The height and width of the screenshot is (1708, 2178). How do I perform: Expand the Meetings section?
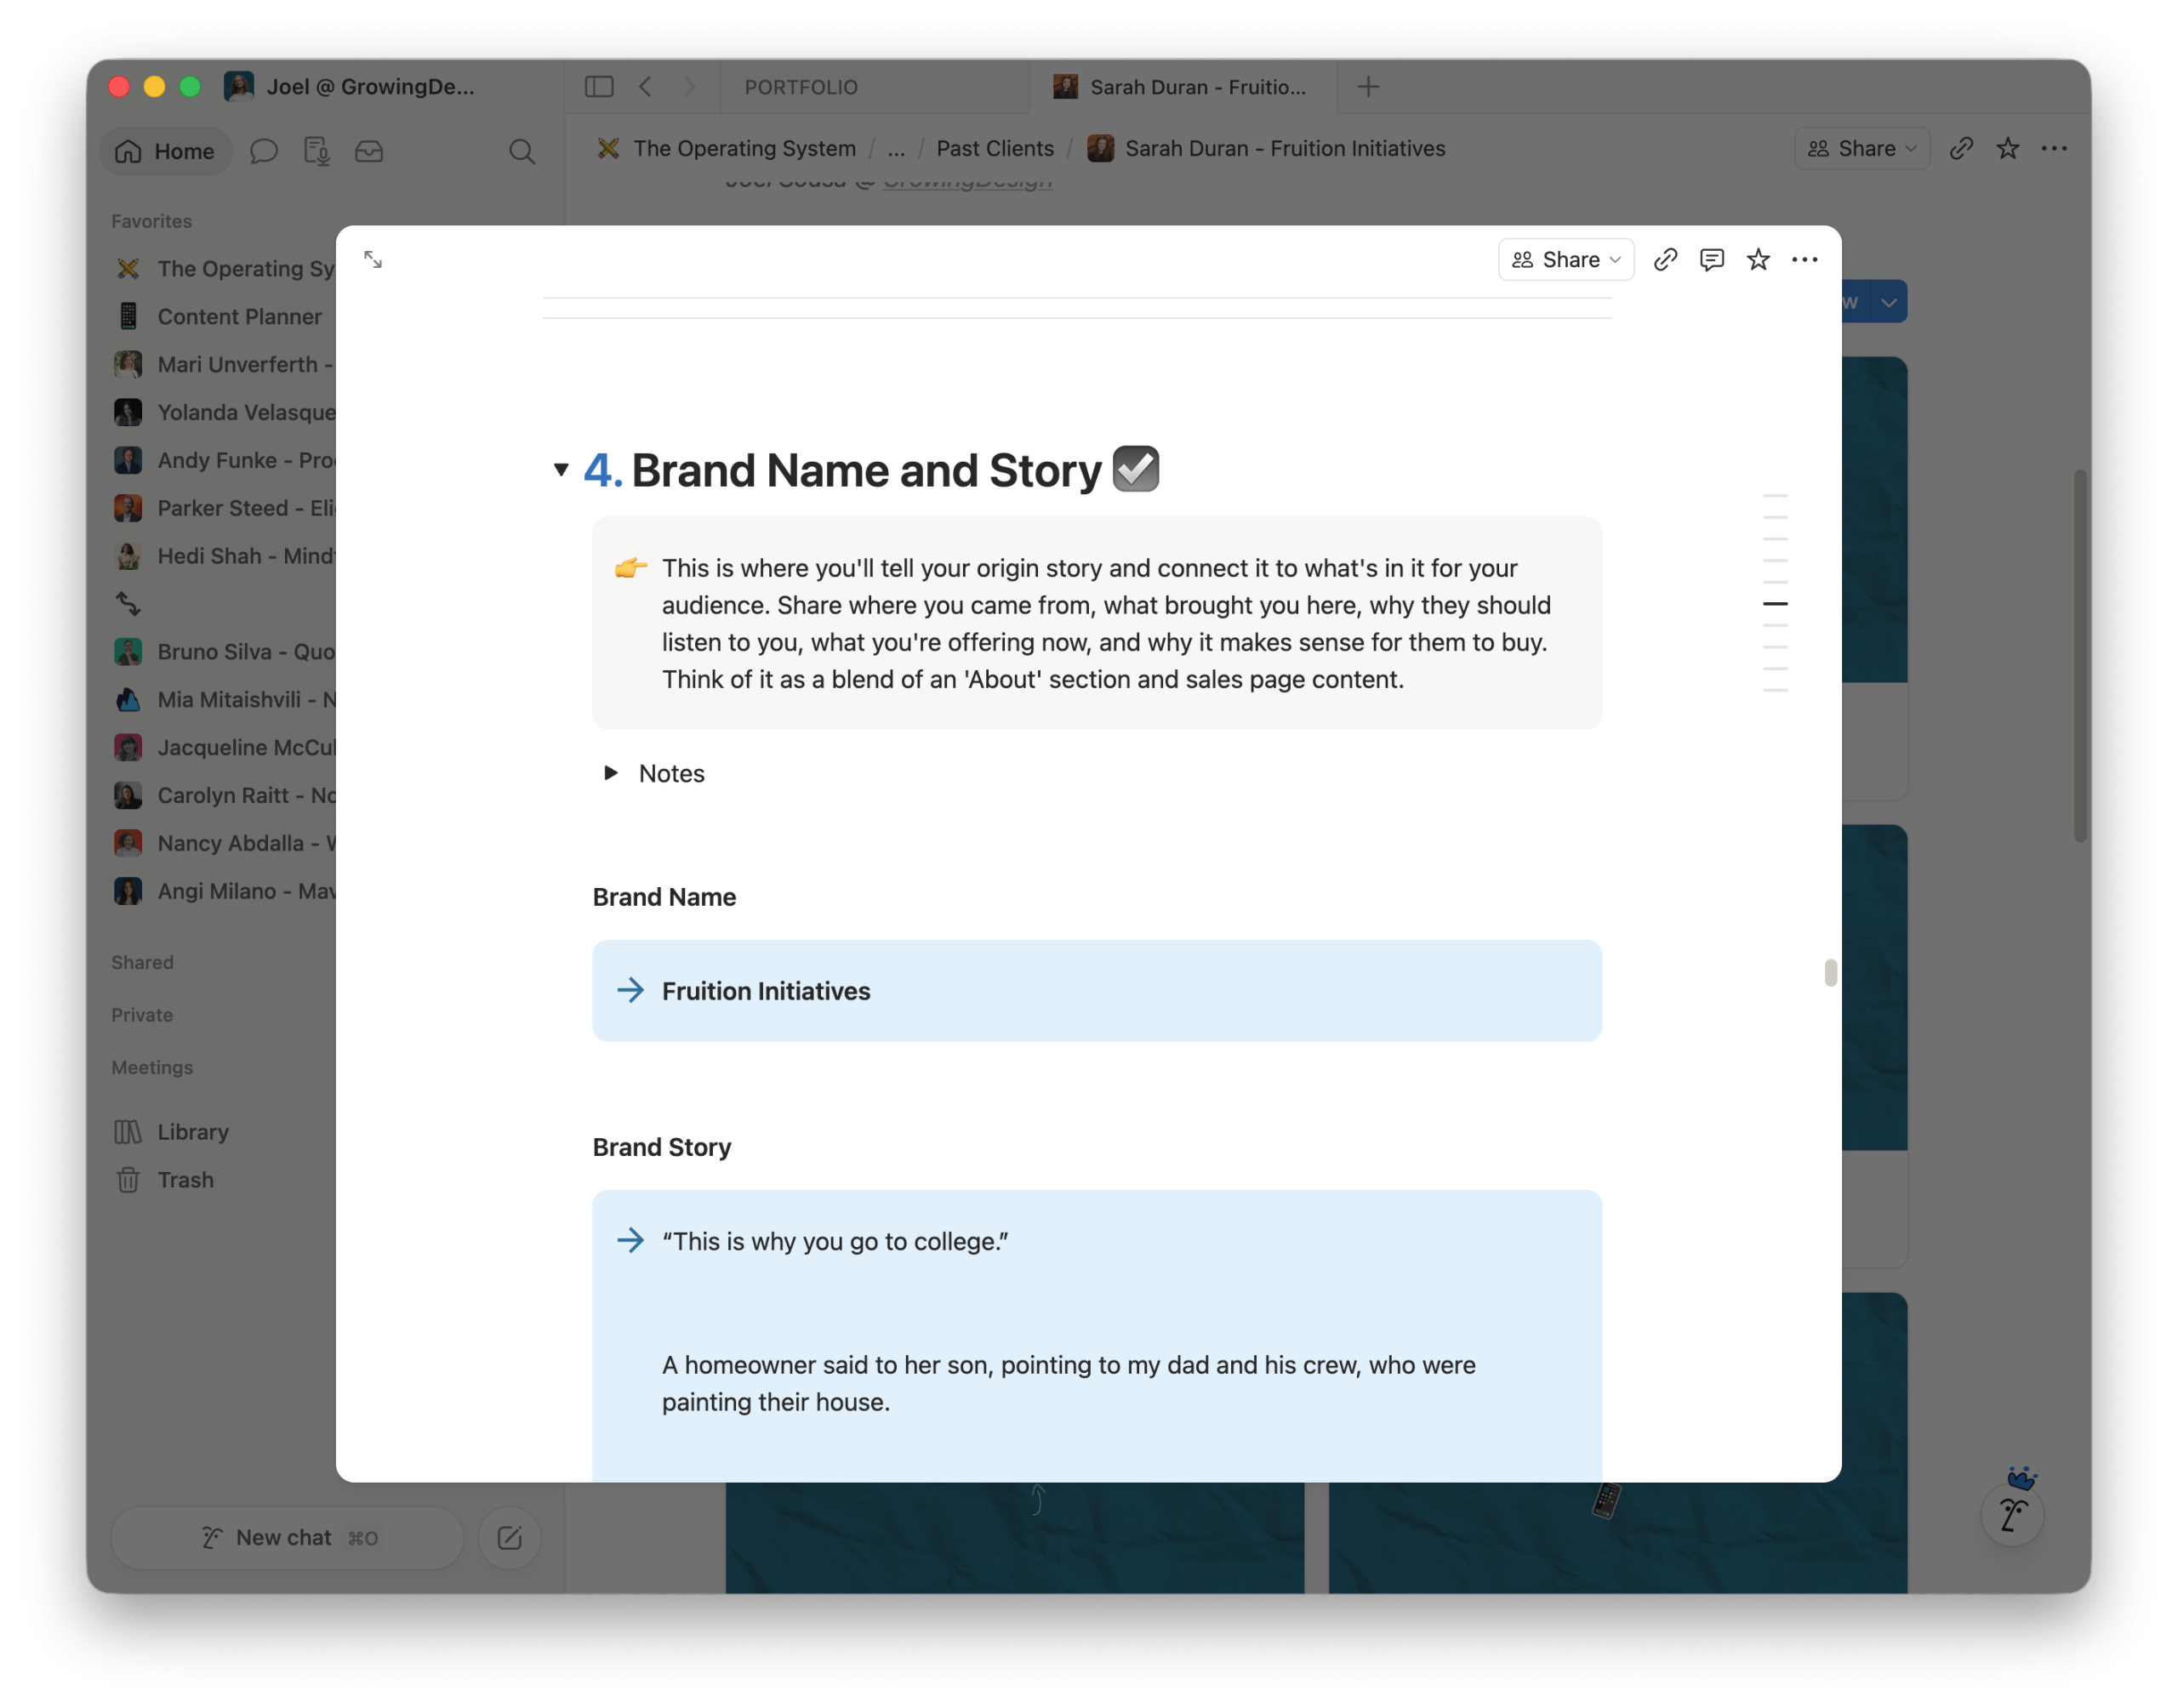tap(152, 1068)
